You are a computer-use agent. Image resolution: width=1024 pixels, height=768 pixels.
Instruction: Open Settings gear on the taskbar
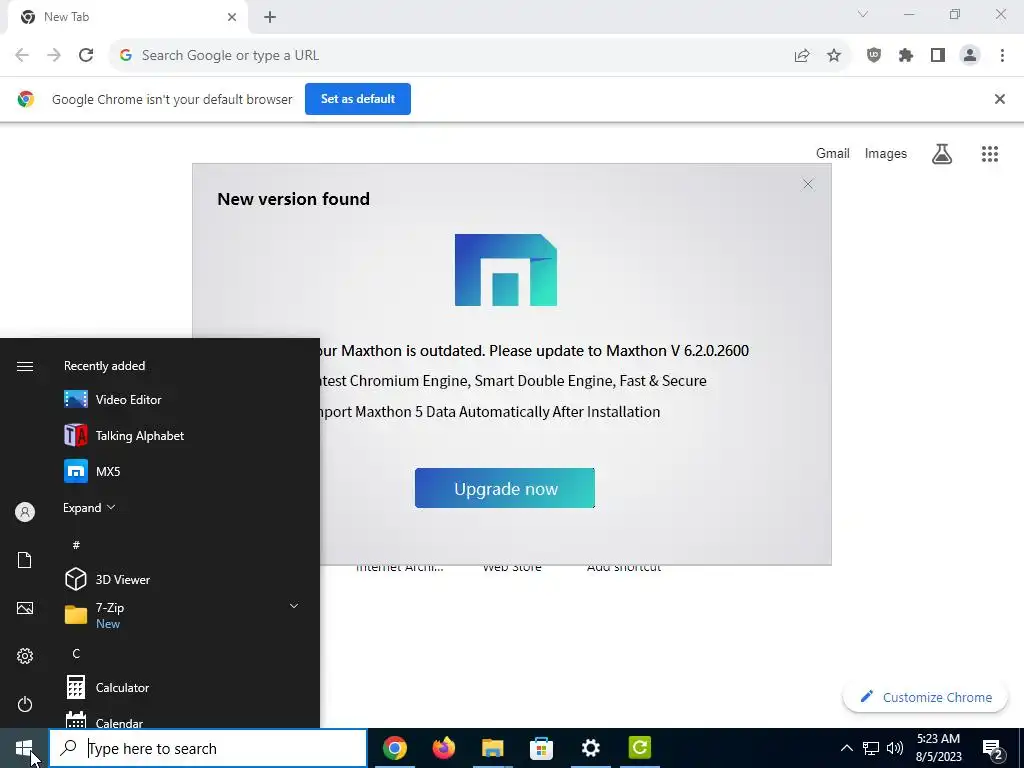590,748
